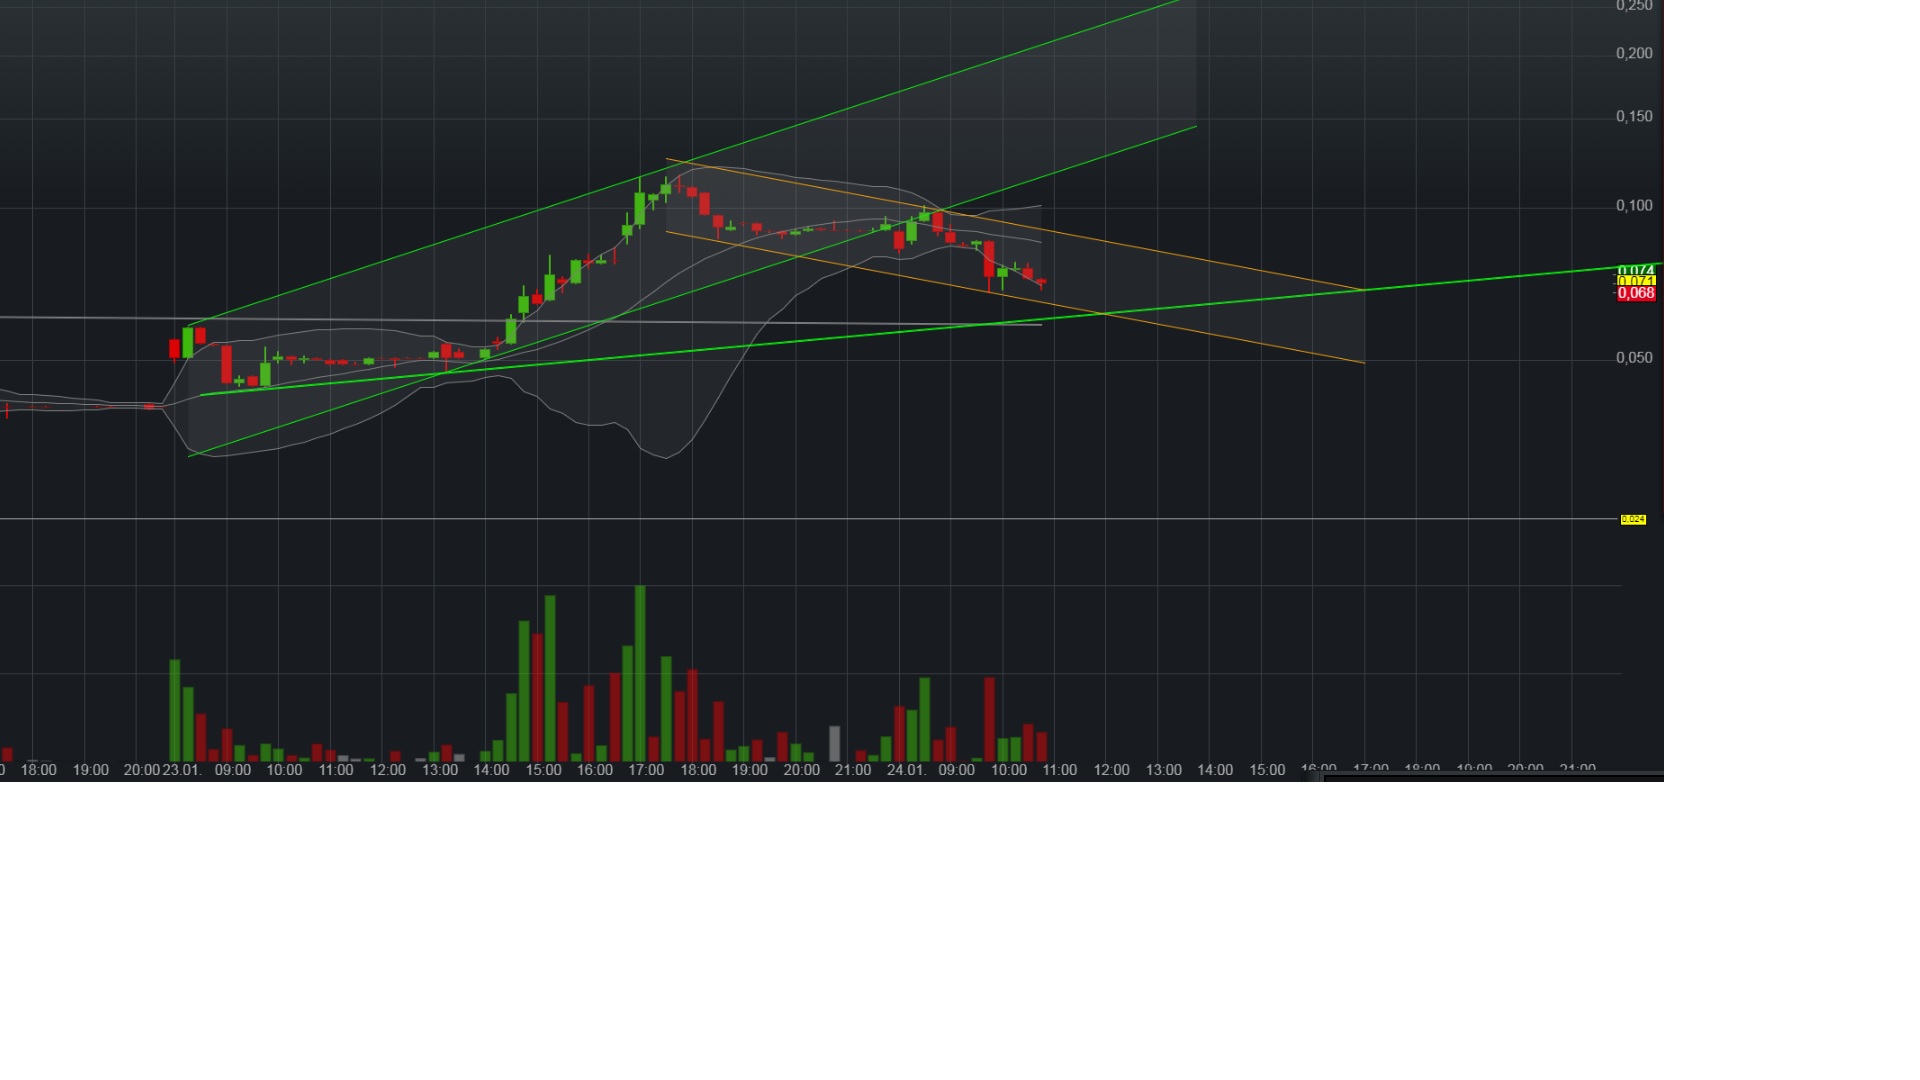The image size is (1920, 1080).
Task: Click the horizontal scrollbar at bottom right
Action: (1492, 777)
